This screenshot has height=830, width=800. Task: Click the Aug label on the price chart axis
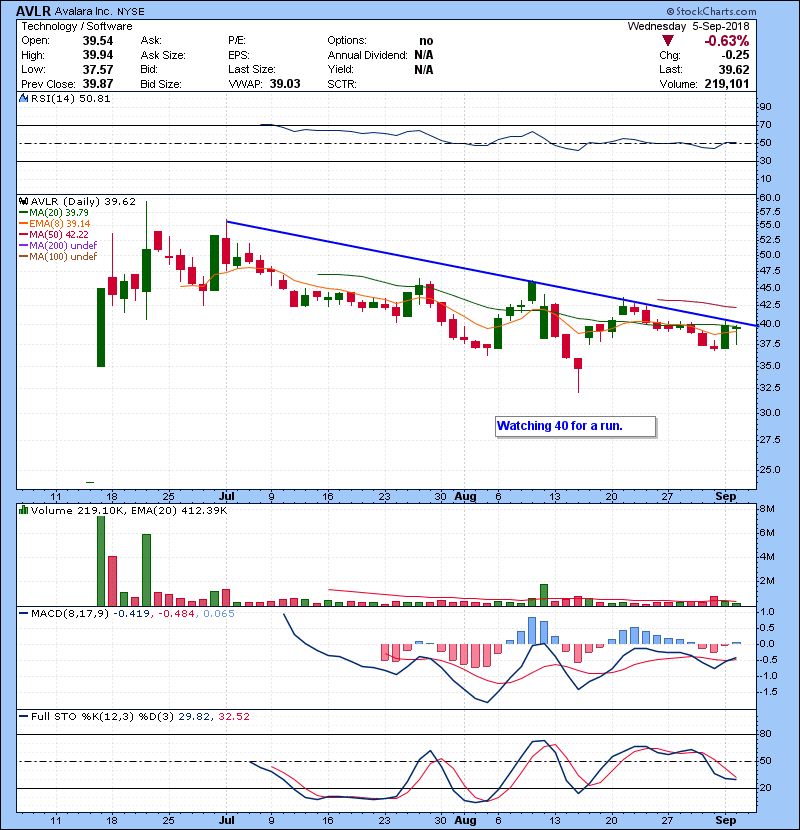pyautogui.click(x=465, y=497)
